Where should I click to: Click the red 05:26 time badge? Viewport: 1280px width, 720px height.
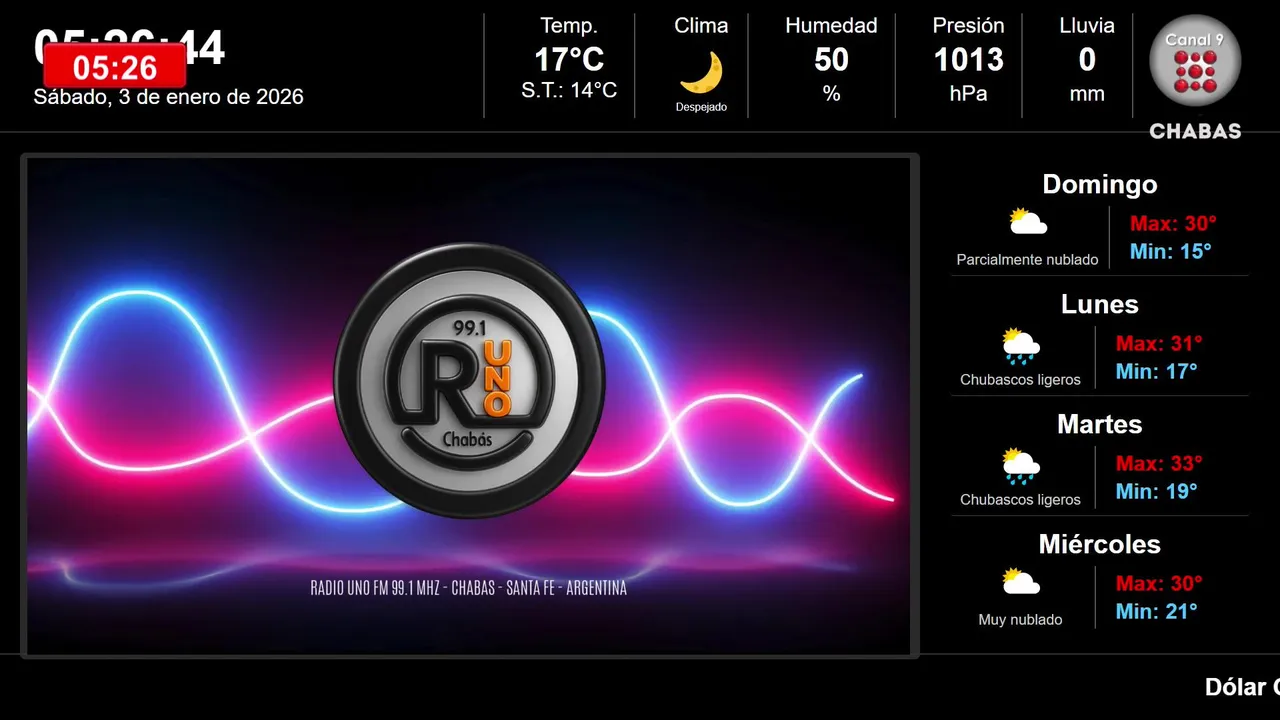pyautogui.click(x=115, y=67)
